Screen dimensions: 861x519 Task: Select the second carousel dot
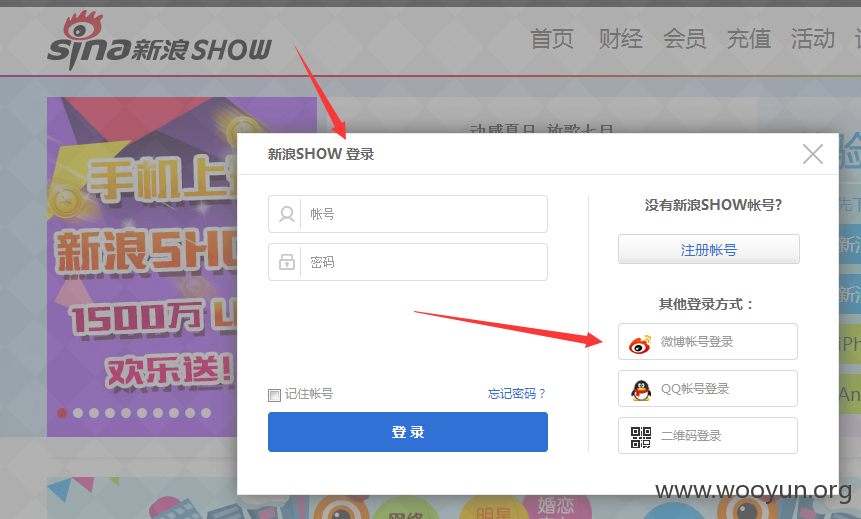(78, 413)
